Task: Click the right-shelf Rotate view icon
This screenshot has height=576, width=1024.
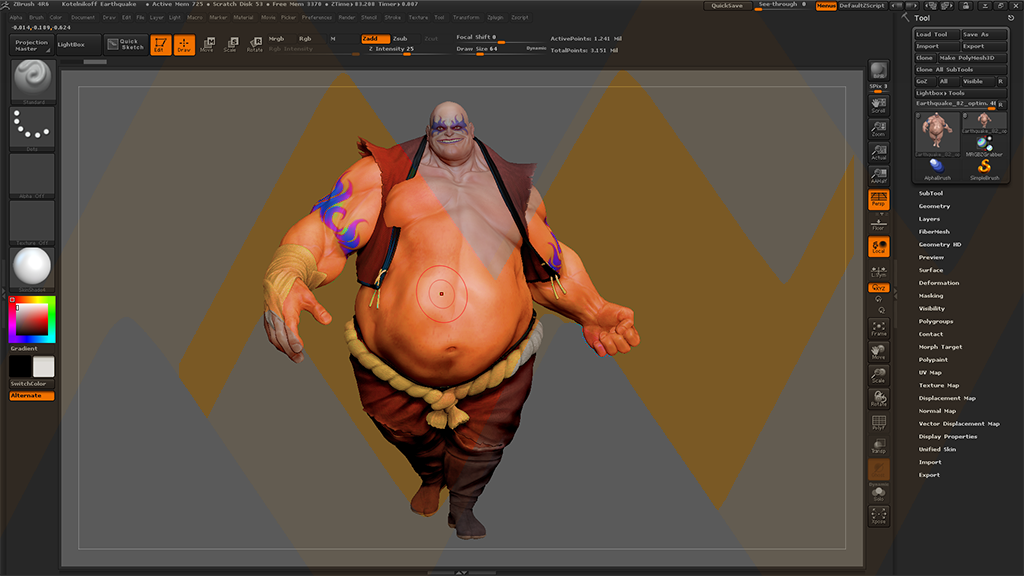Action: [878, 399]
